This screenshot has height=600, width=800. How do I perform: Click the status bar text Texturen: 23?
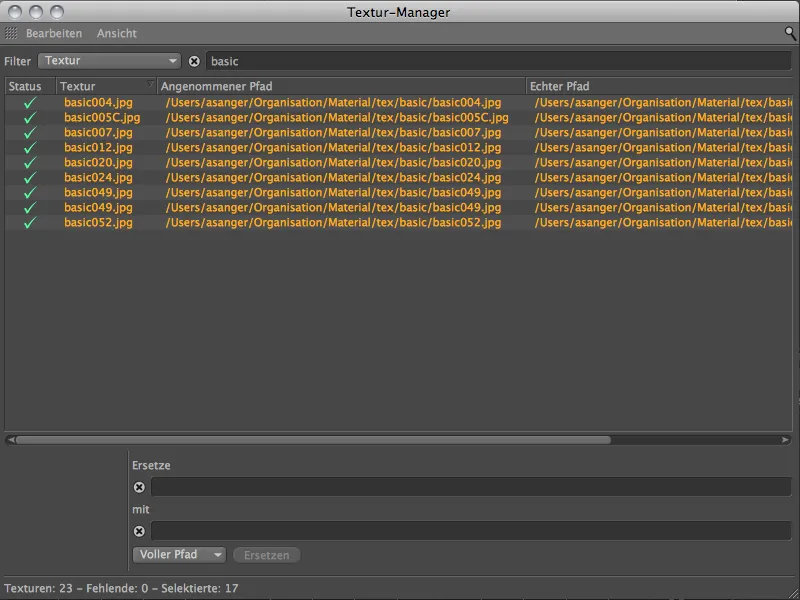coord(38,588)
